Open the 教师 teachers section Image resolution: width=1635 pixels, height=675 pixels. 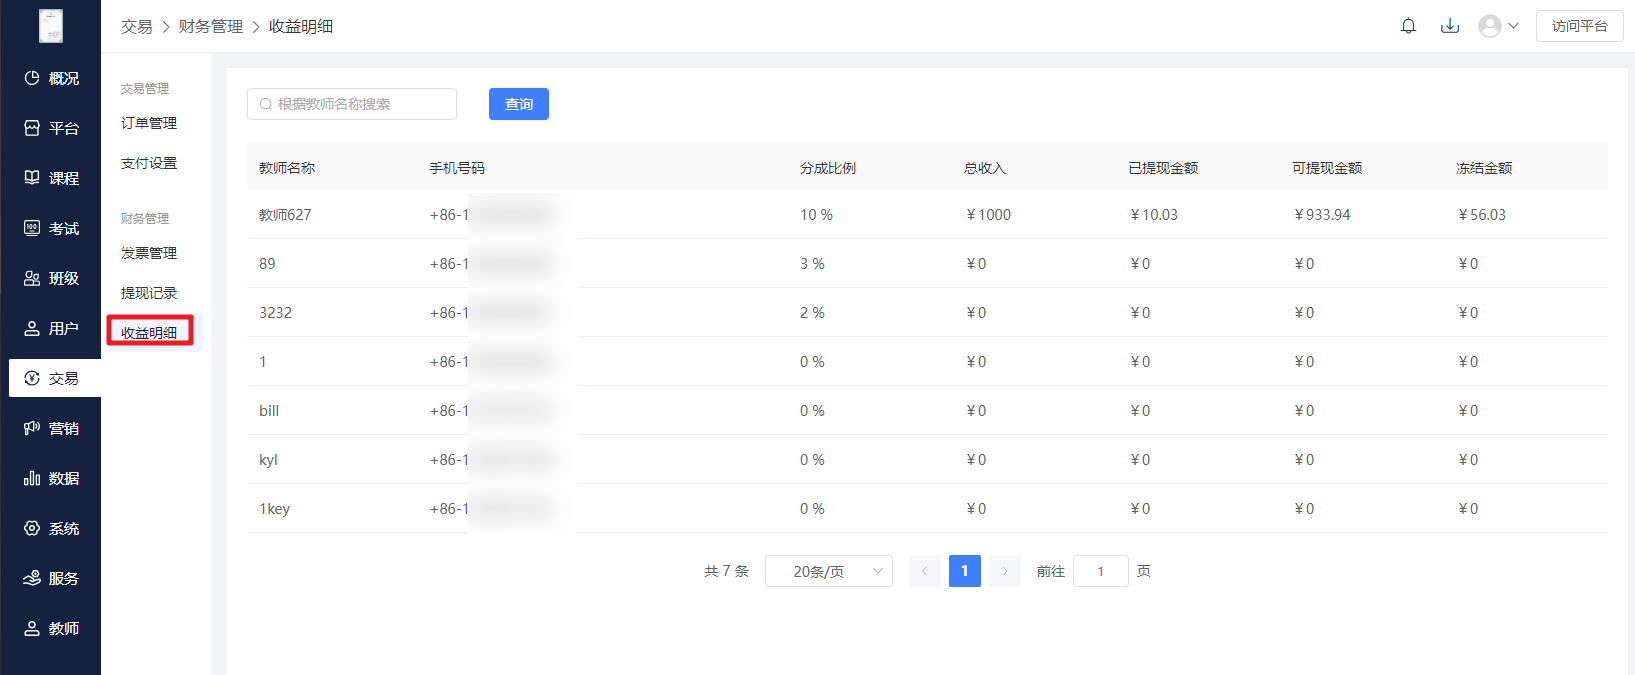click(x=51, y=628)
